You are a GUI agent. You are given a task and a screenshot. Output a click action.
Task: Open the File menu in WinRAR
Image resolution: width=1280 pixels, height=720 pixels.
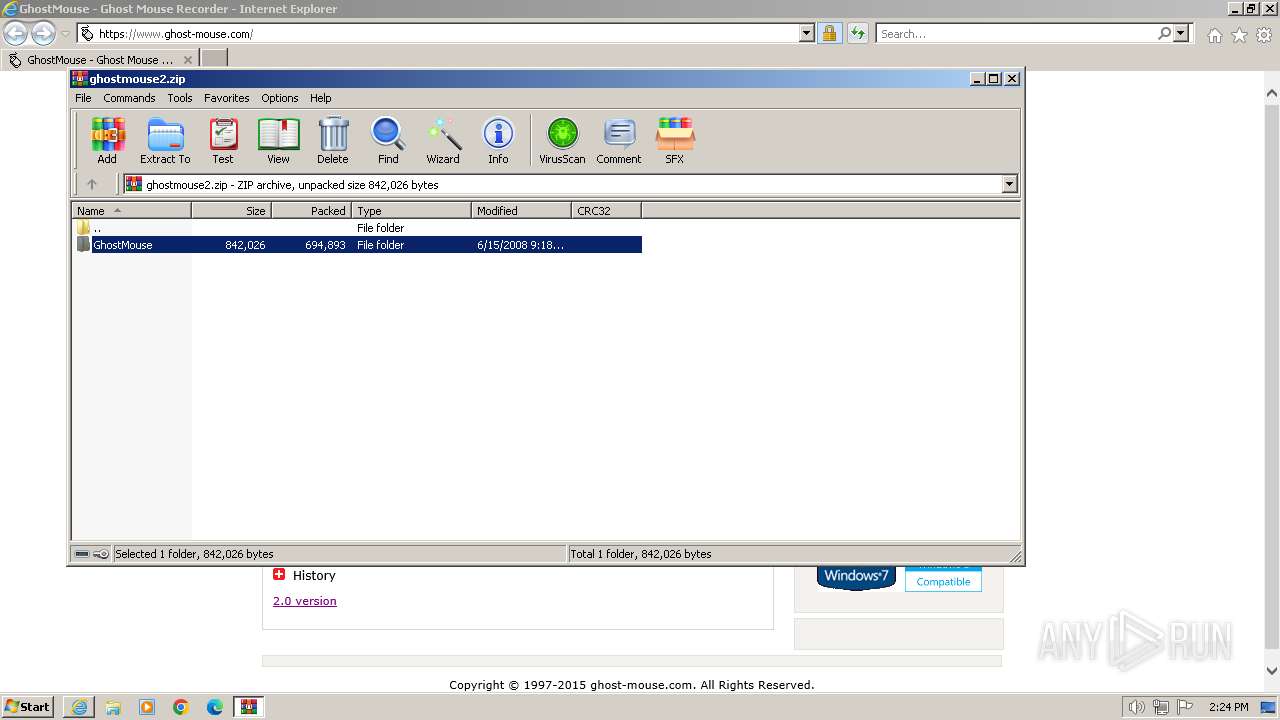tap(83, 98)
